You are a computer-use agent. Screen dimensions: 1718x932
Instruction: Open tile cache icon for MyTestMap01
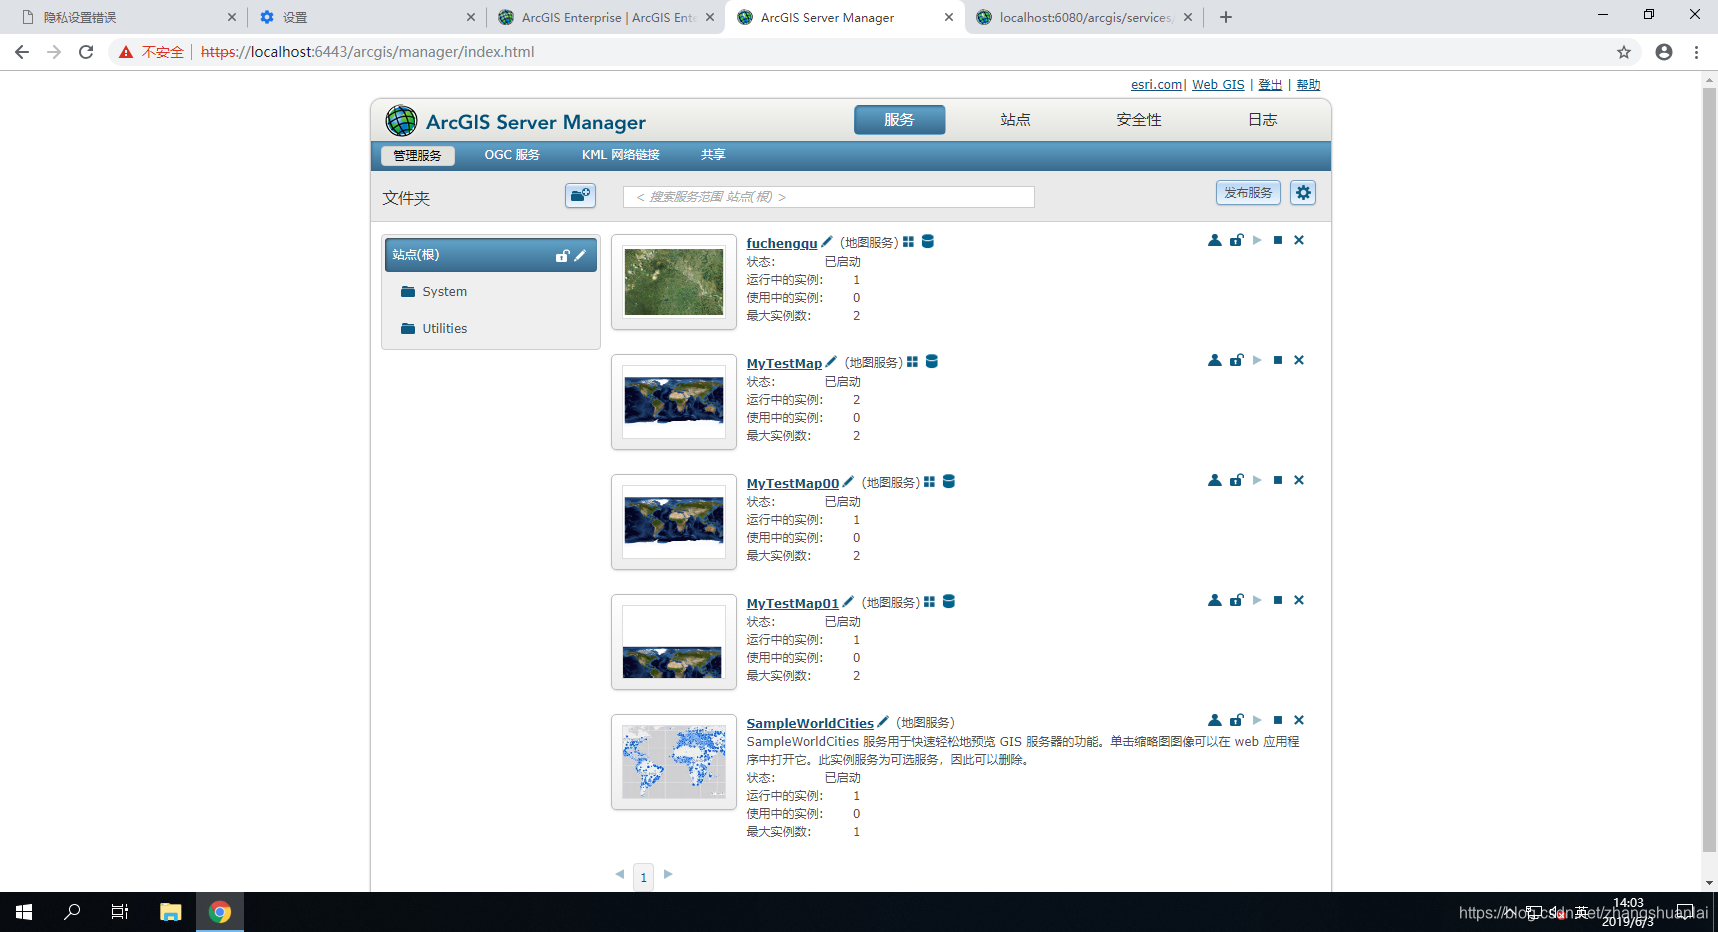929,602
